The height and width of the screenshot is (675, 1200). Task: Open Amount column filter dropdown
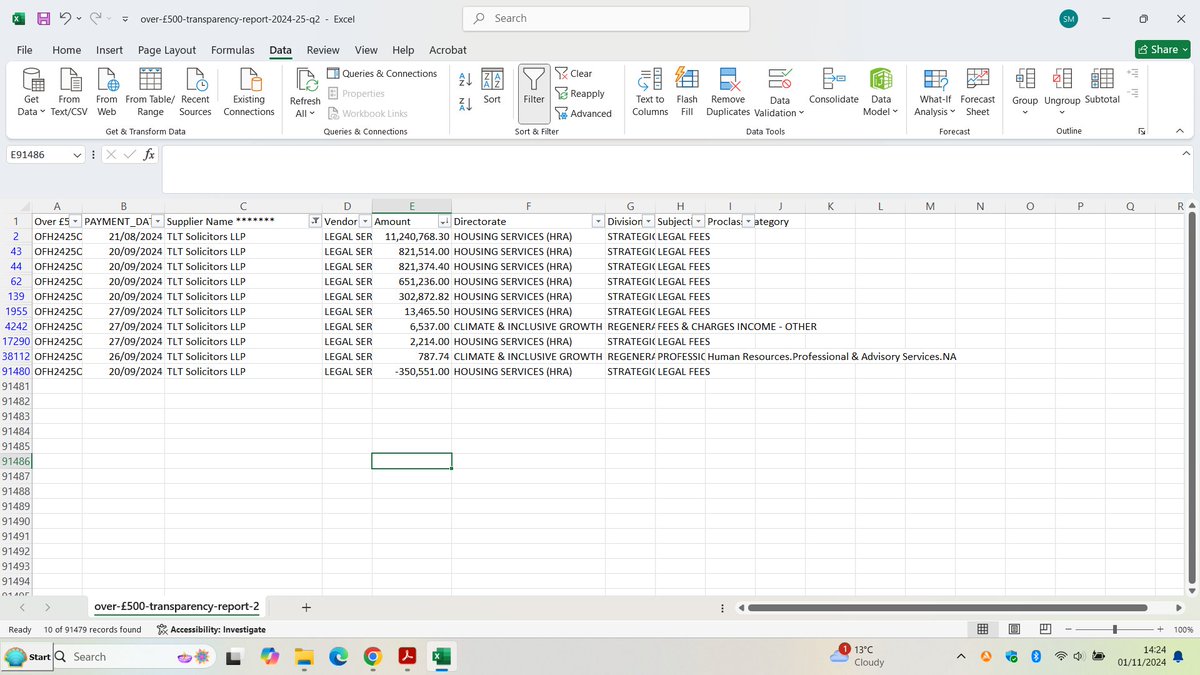pos(445,221)
